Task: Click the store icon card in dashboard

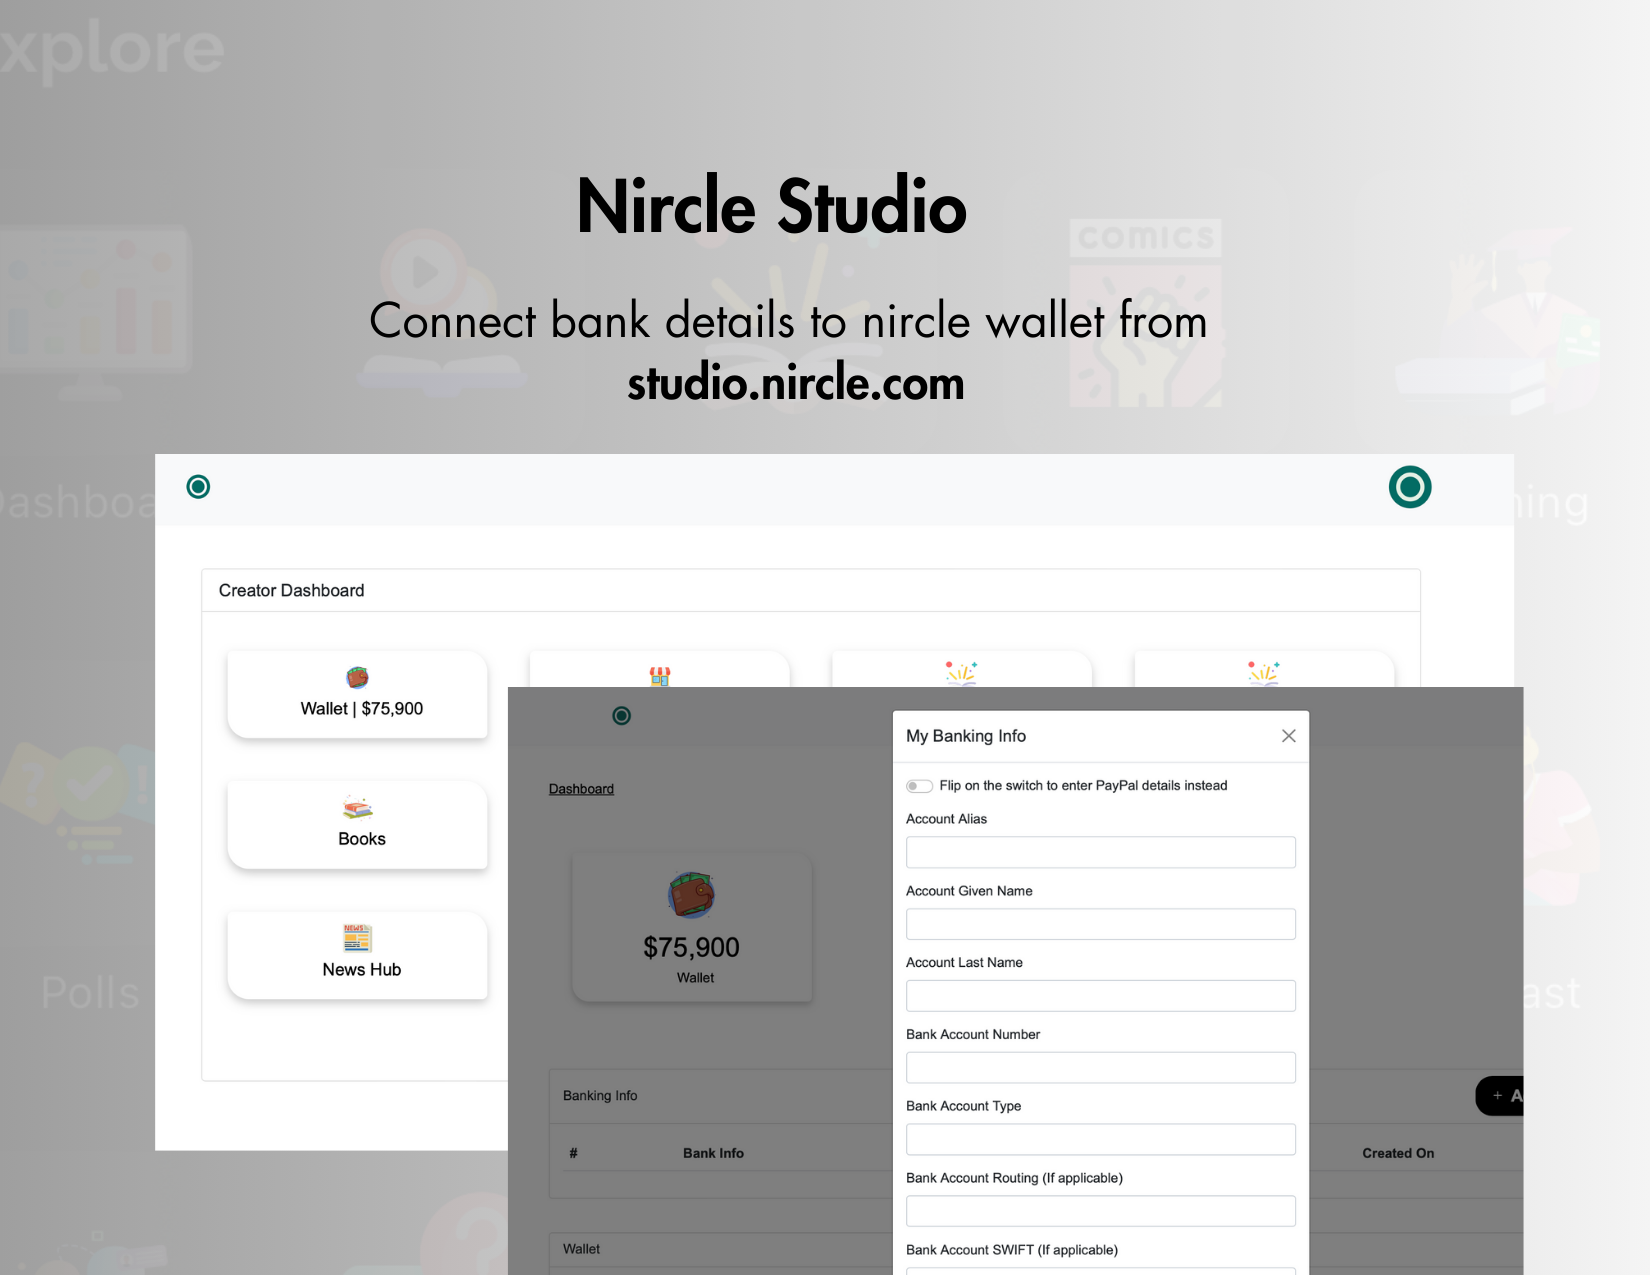Action: pos(659,672)
